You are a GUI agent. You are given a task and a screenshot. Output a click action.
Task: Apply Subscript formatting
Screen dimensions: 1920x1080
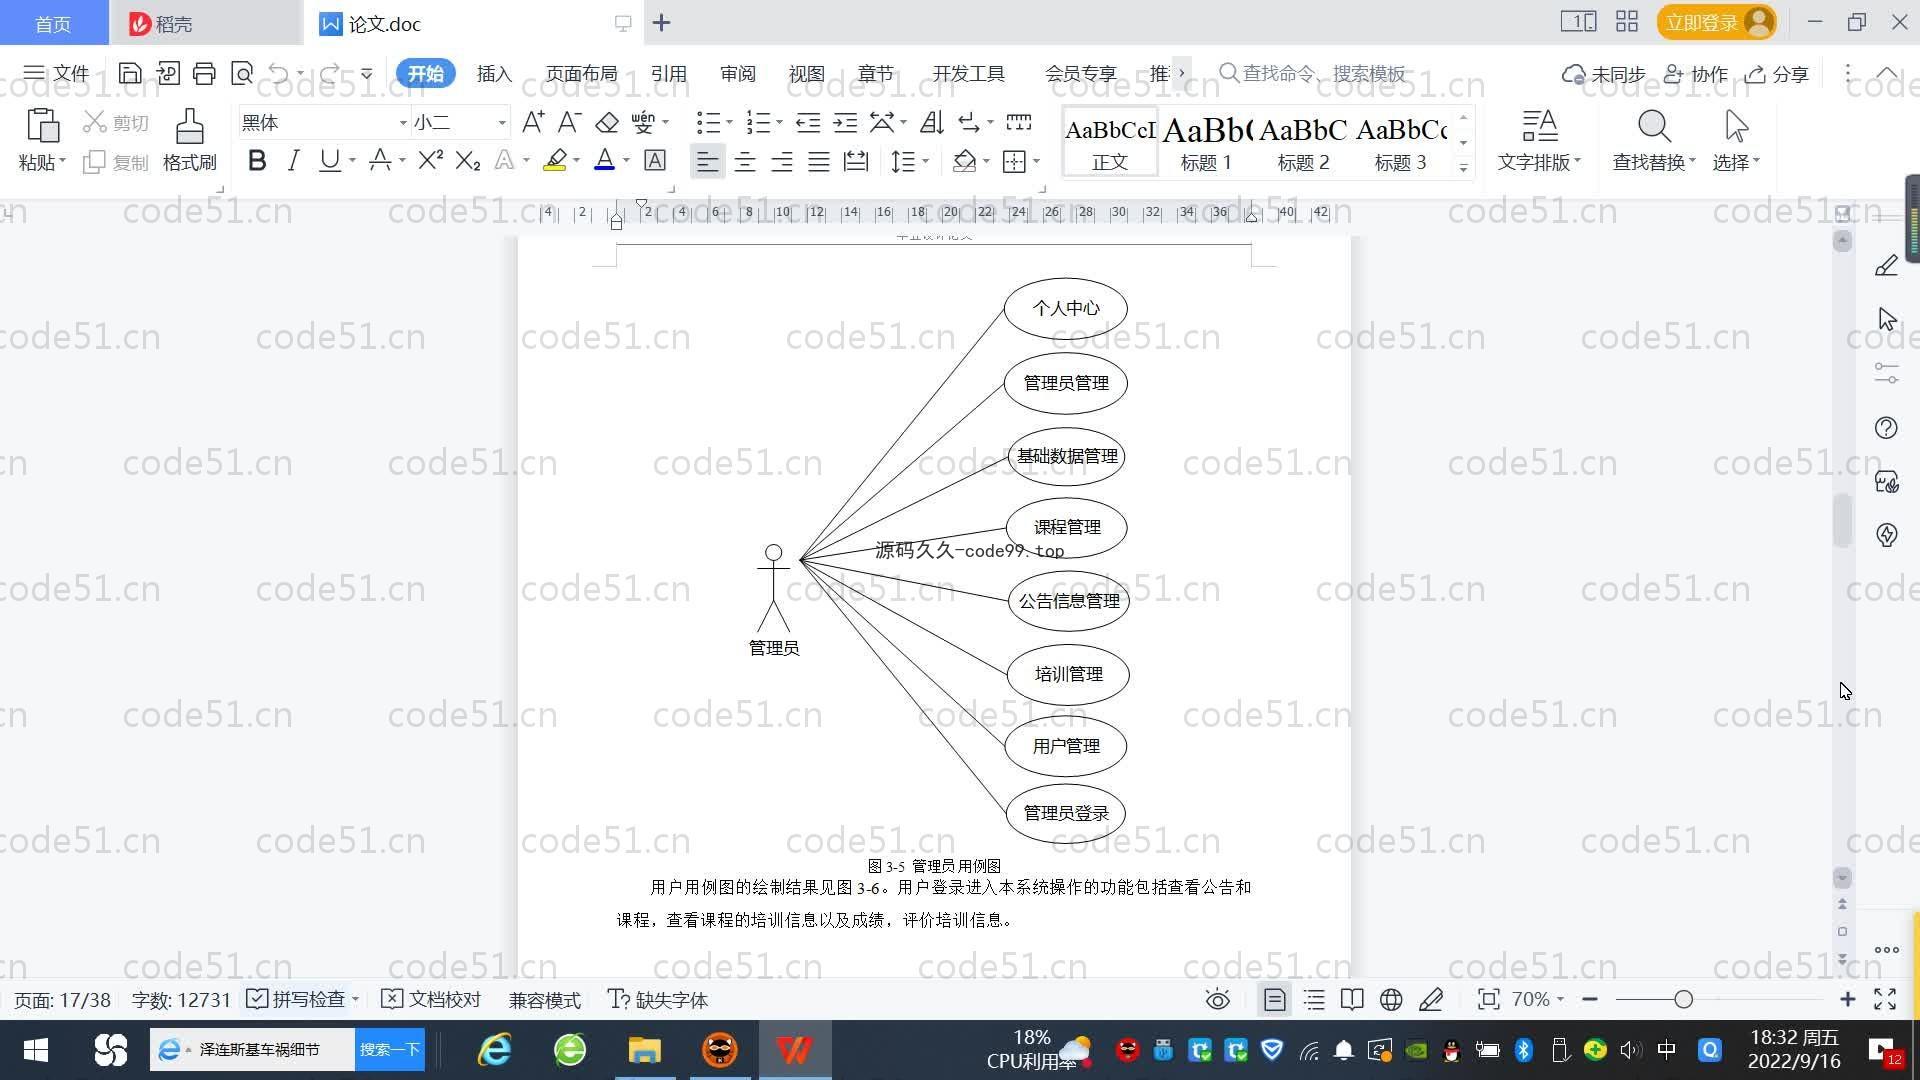point(468,160)
